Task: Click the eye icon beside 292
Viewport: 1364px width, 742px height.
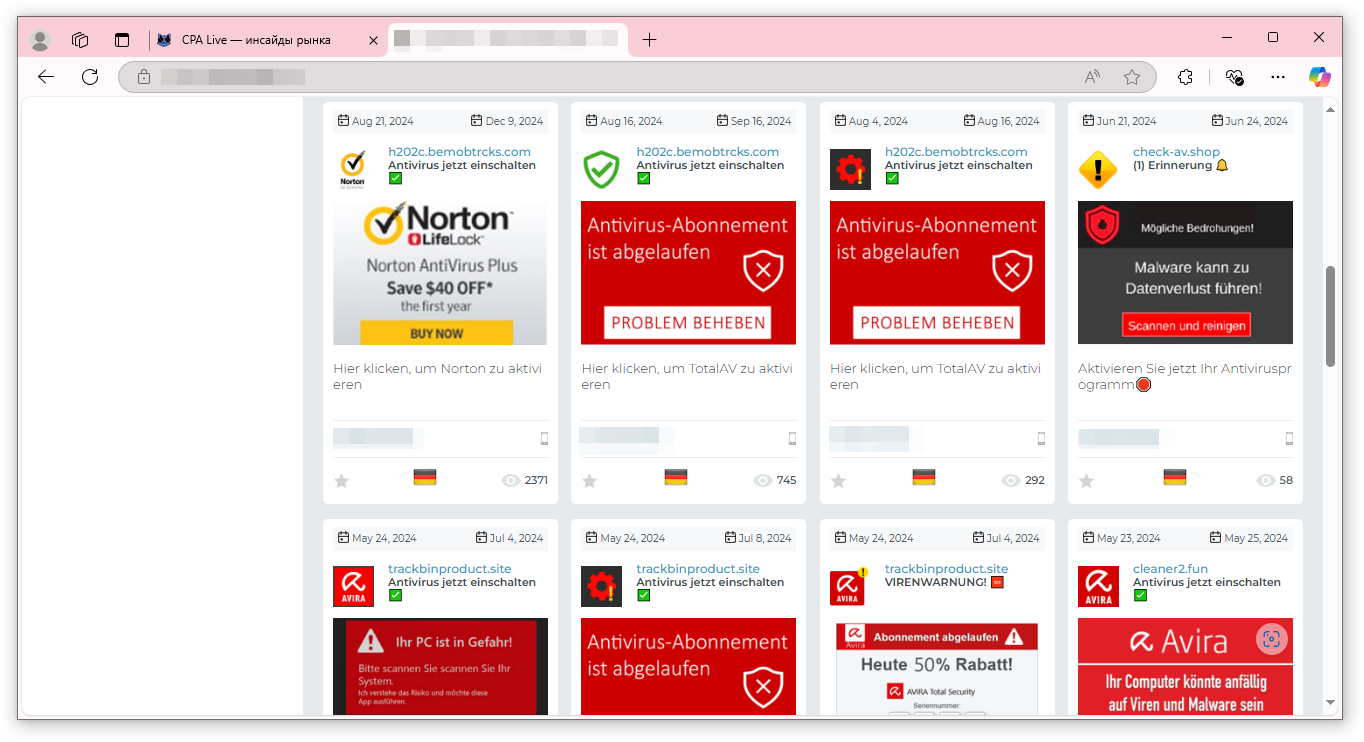Action: click(1011, 481)
